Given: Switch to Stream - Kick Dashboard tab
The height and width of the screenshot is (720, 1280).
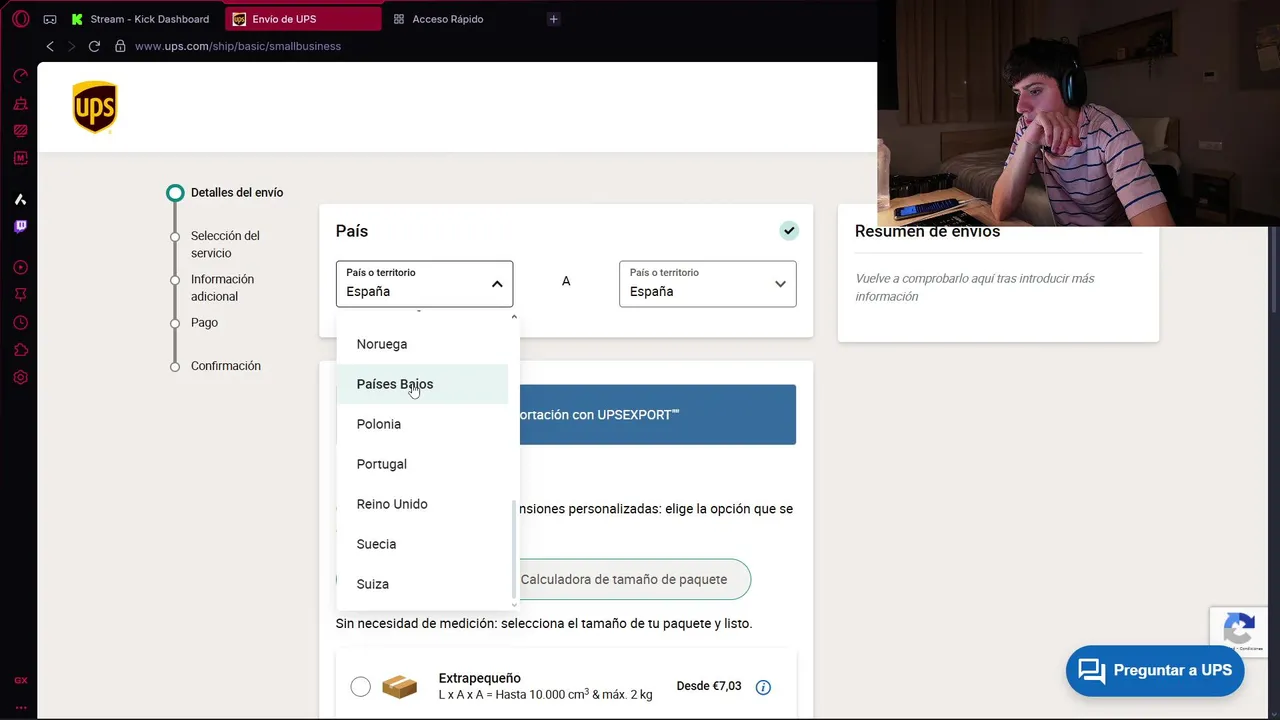Looking at the screenshot, I should (141, 19).
